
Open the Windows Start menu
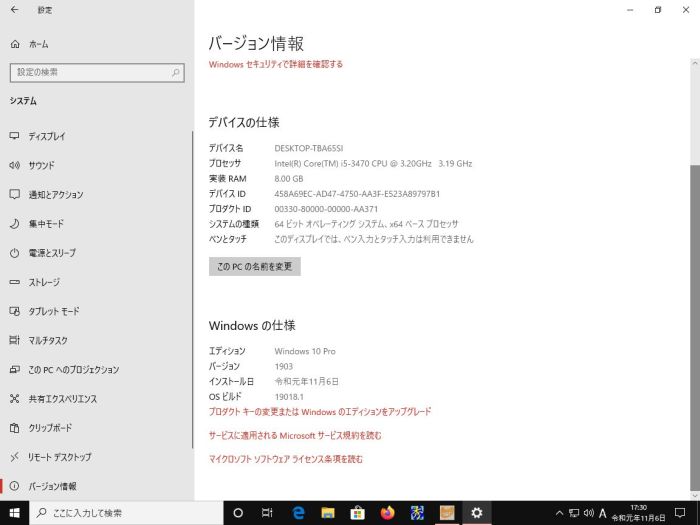15,513
